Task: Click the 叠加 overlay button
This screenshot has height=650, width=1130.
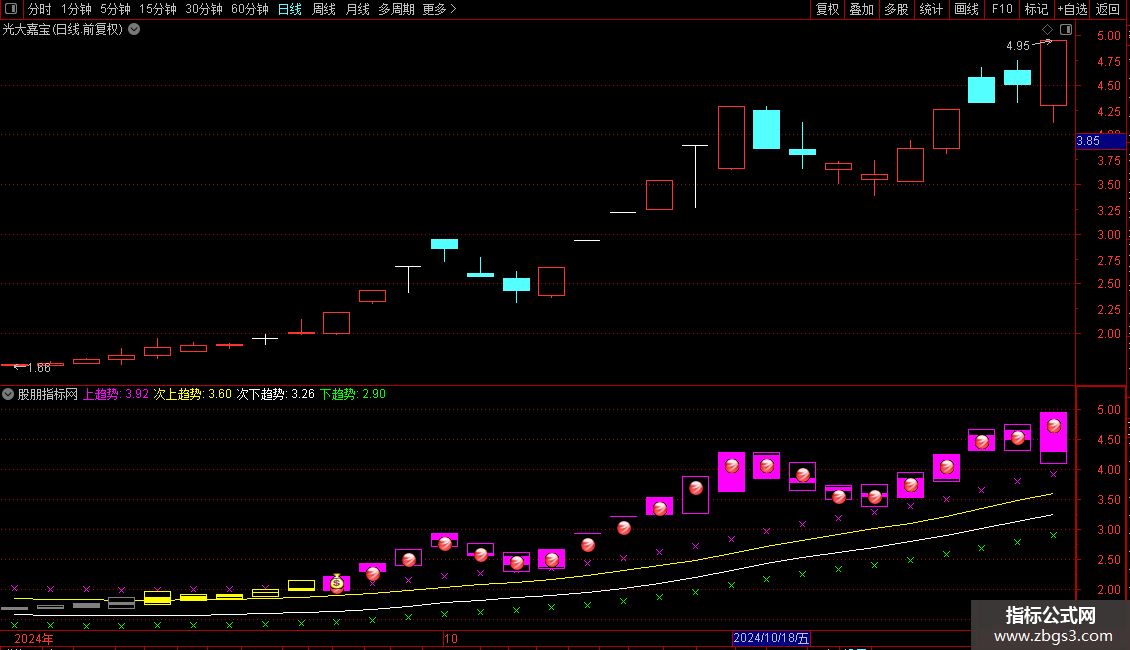Action: pyautogui.click(x=861, y=9)
